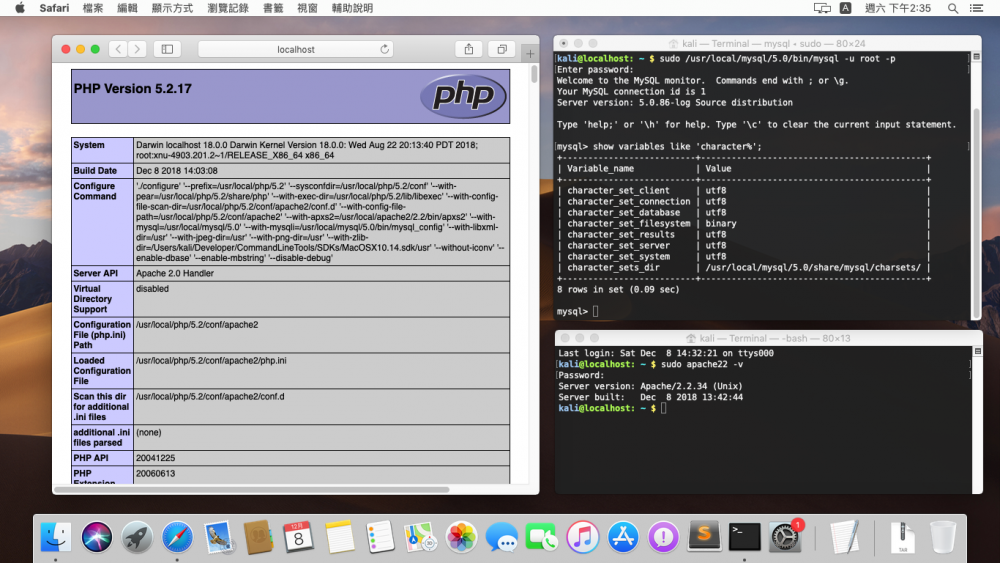Click the Terminal Dock icon

coord(744,537)
